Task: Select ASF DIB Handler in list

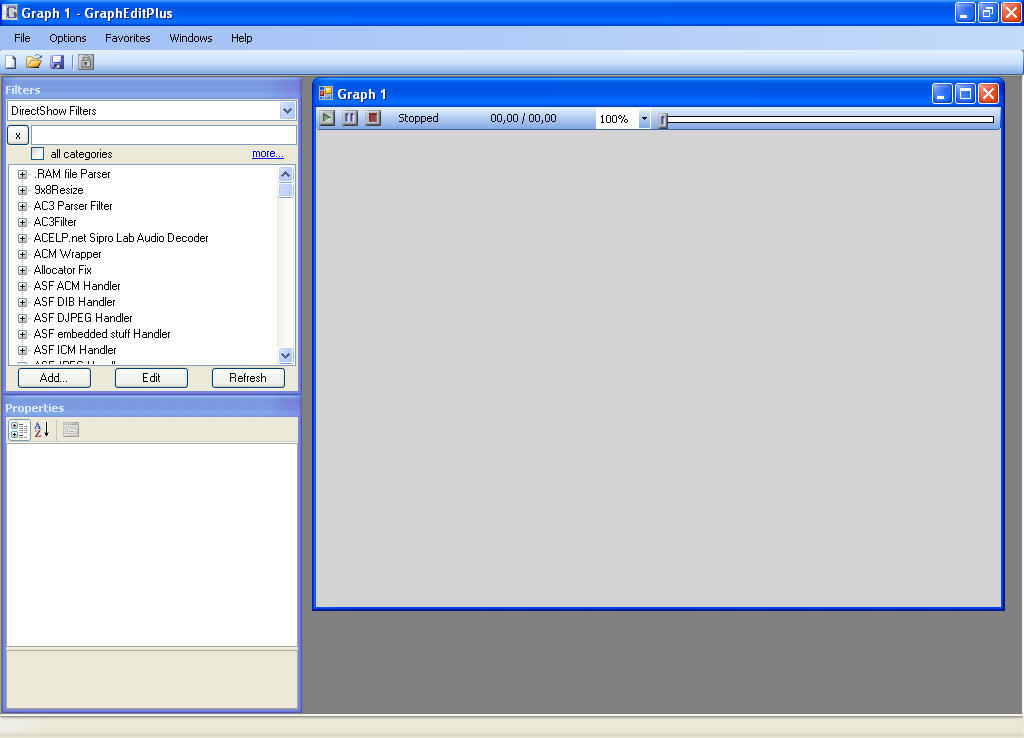Action: point(74,302)
